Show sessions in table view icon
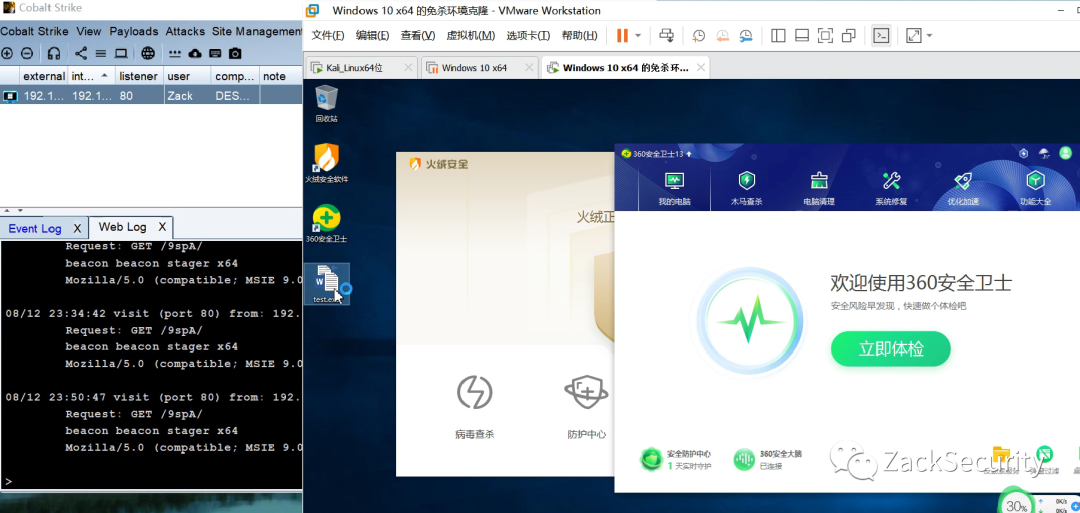The height and width of the screenshot is (513, 1080). [x=101, y=53]
